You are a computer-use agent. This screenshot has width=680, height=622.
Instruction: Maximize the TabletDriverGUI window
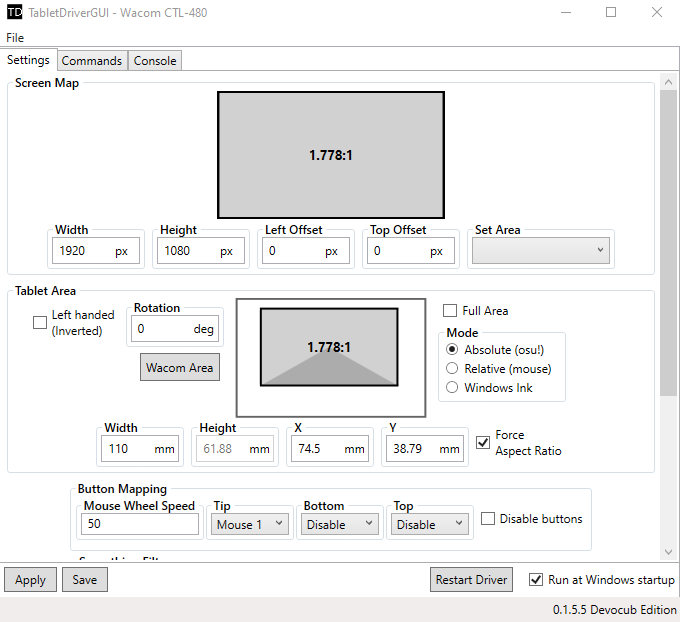pyautogui.click(x=611, y=12)
